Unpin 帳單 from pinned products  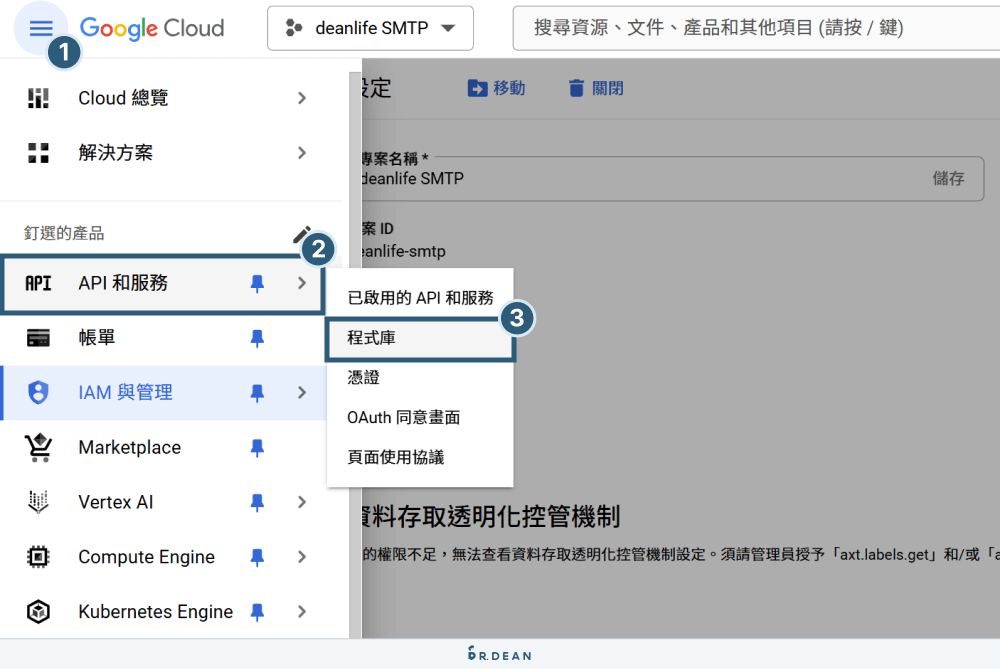click(x=258, y=337)
